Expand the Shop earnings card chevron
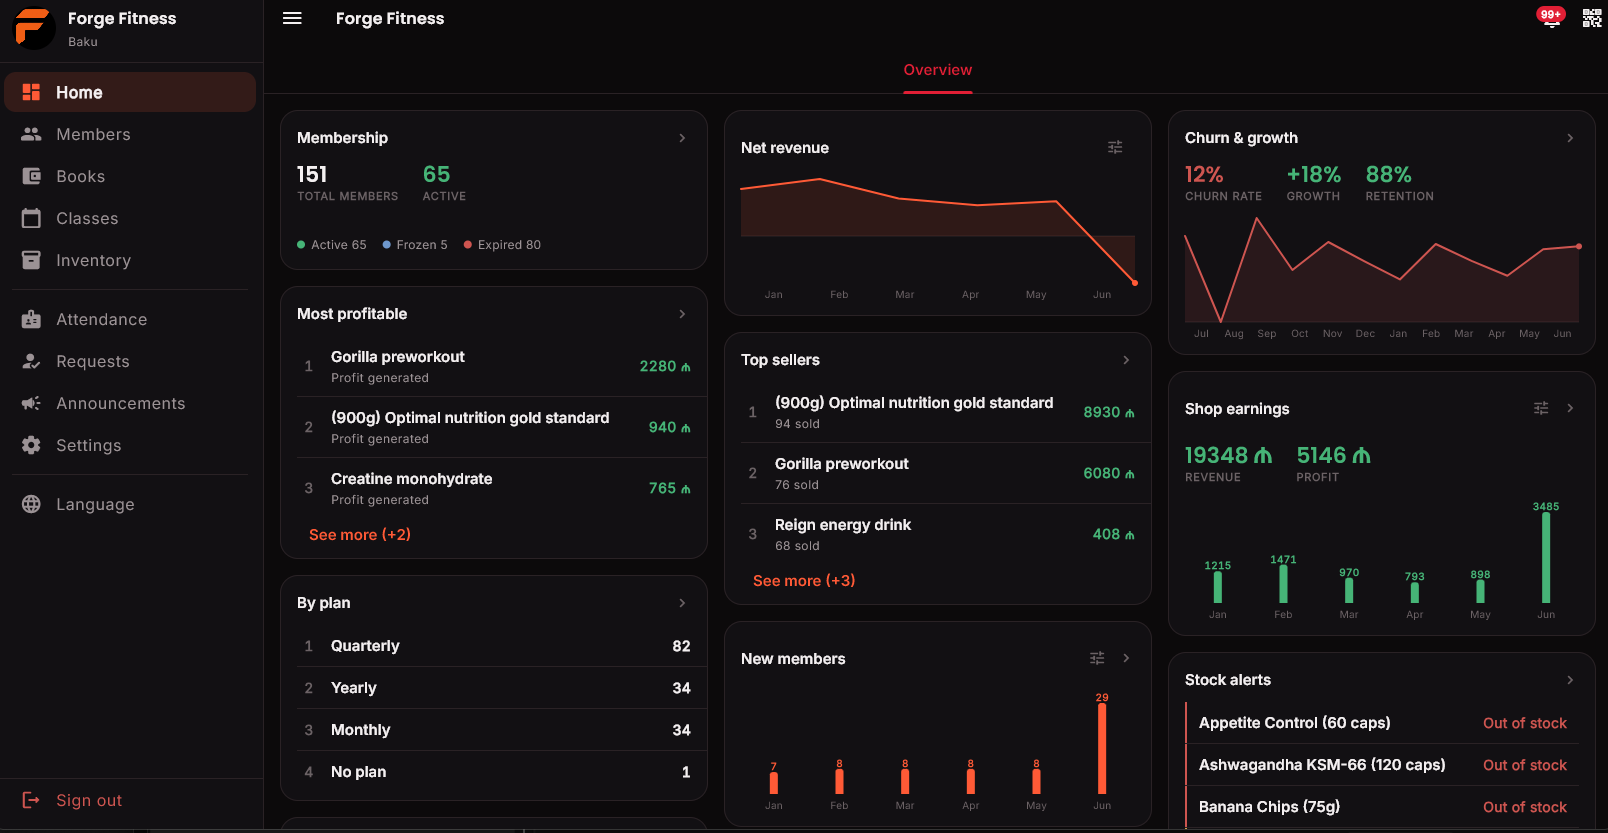The height and width of the screenshot is (833, 1608). [x=1570, y=408]
